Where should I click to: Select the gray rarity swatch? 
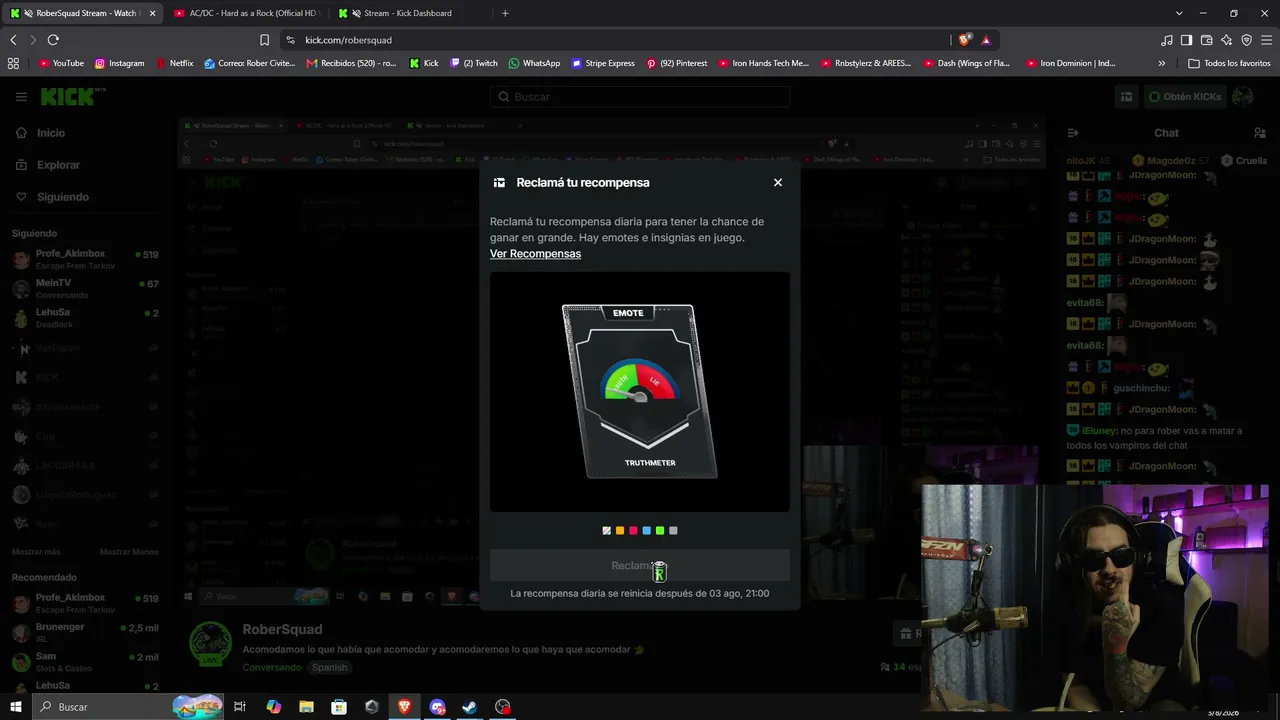pos(673,531)
